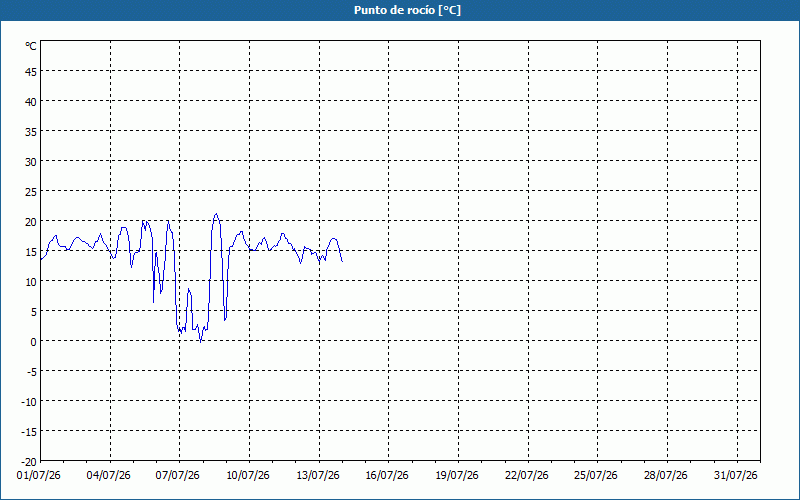Screen dimensions: 800x500
Task: Select the 13/07/26 date label
Action: pos(318,476)
